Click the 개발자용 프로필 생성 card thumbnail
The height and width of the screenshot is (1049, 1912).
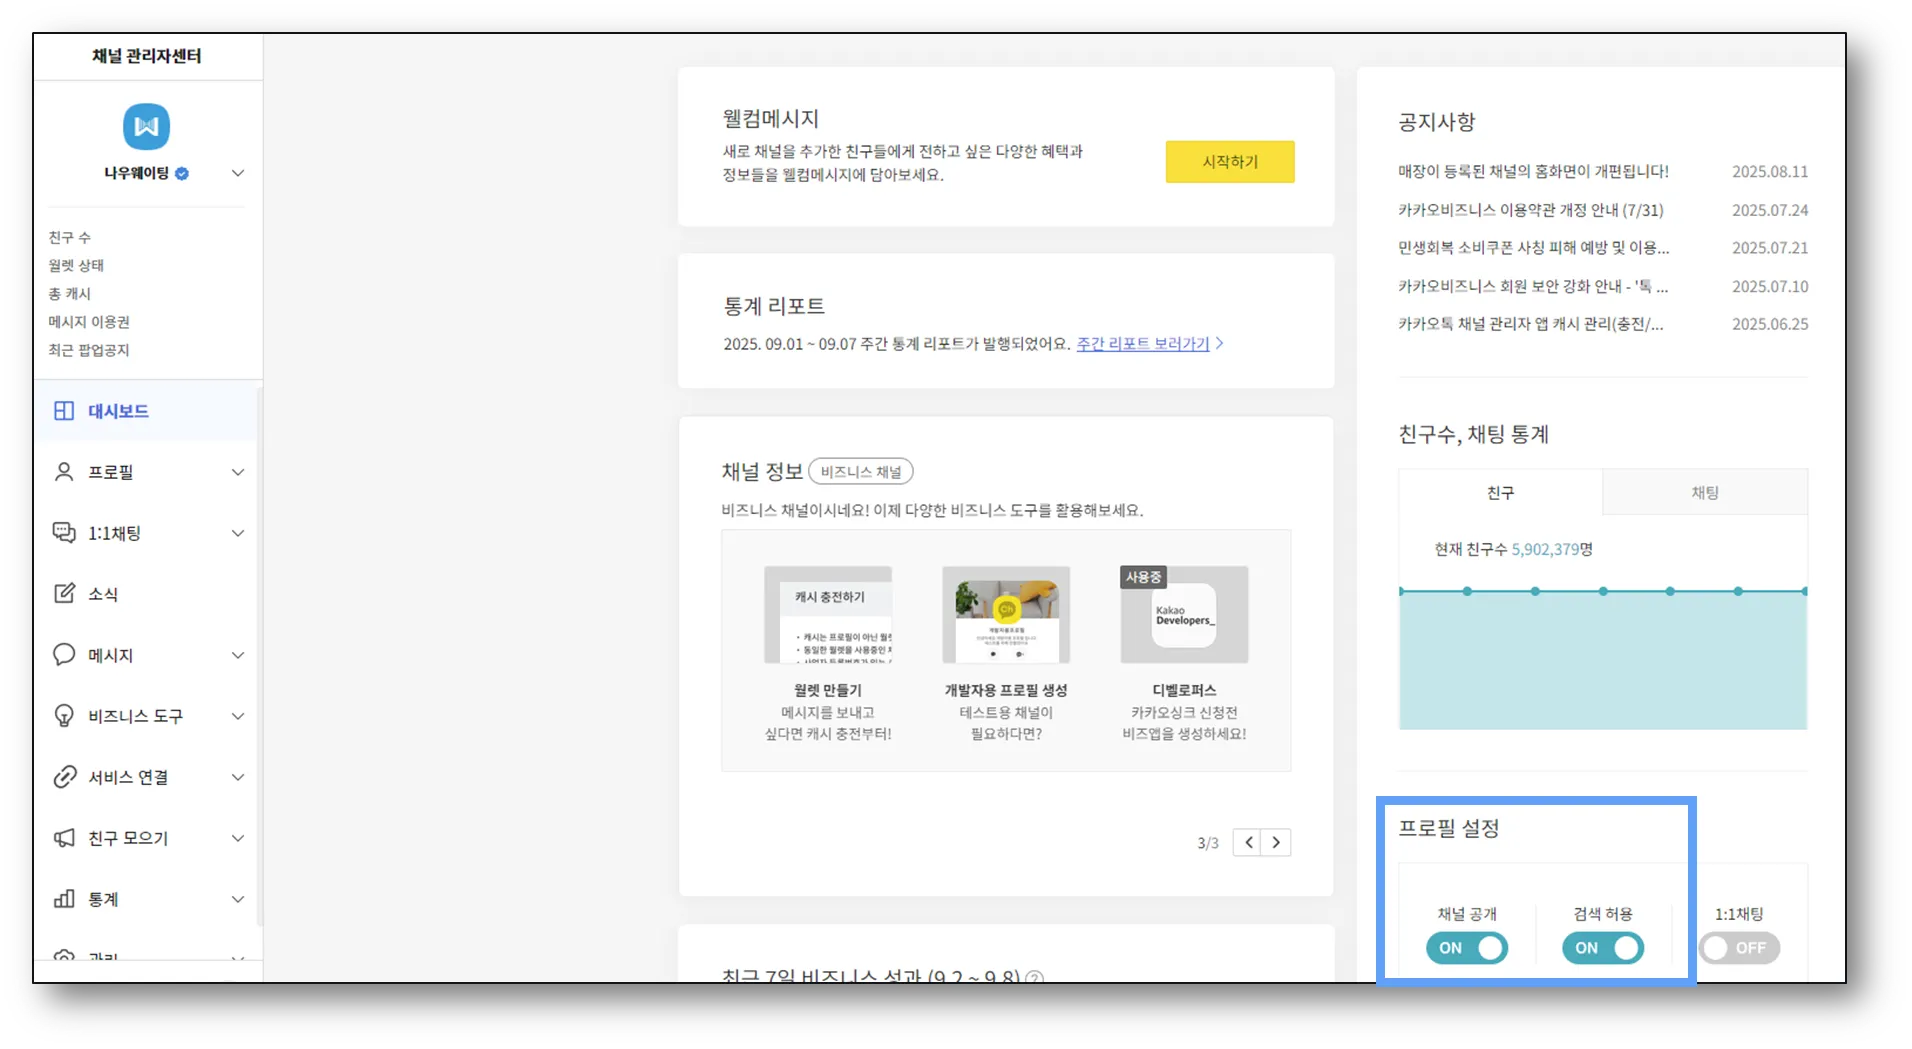1006,614
